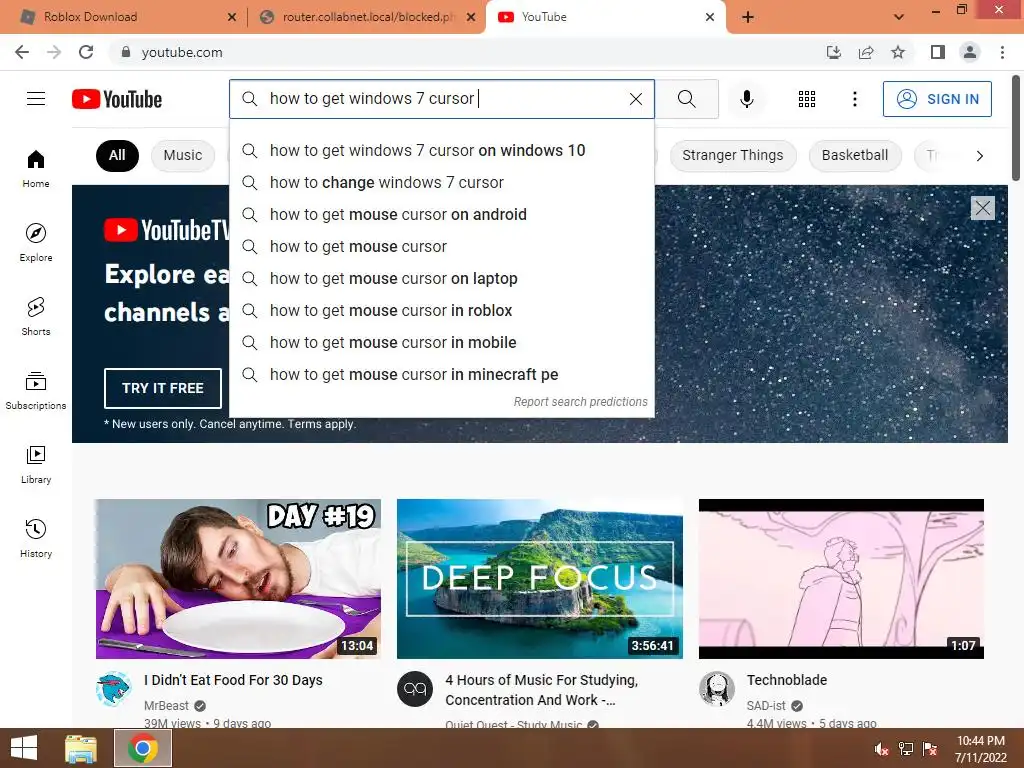Pick suggestion 'mouse cursor in mobile'
Screen dimensions: 1024x768
[x=442, y=342]
